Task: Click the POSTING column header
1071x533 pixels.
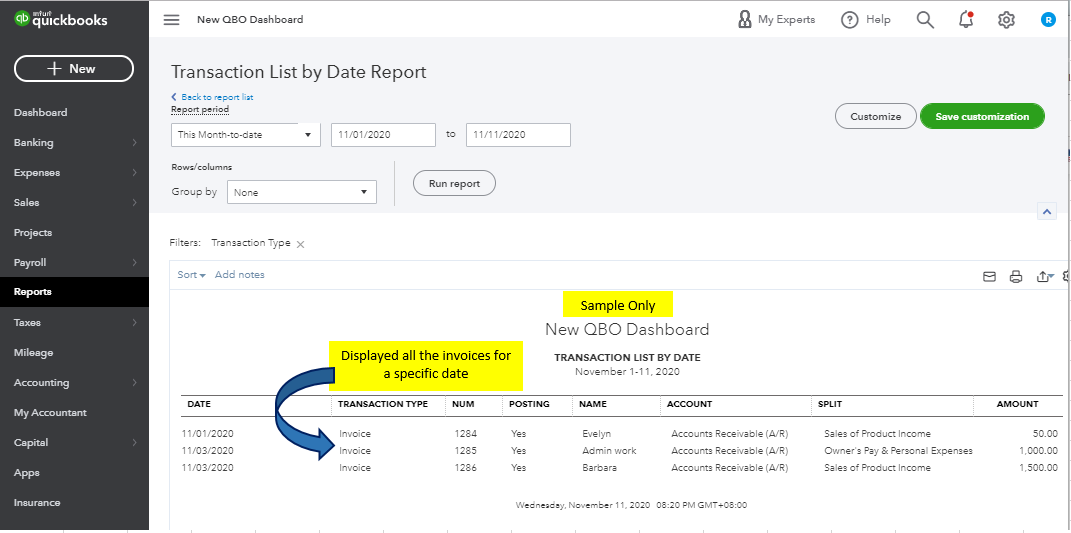Action: (x=529, y=404)
